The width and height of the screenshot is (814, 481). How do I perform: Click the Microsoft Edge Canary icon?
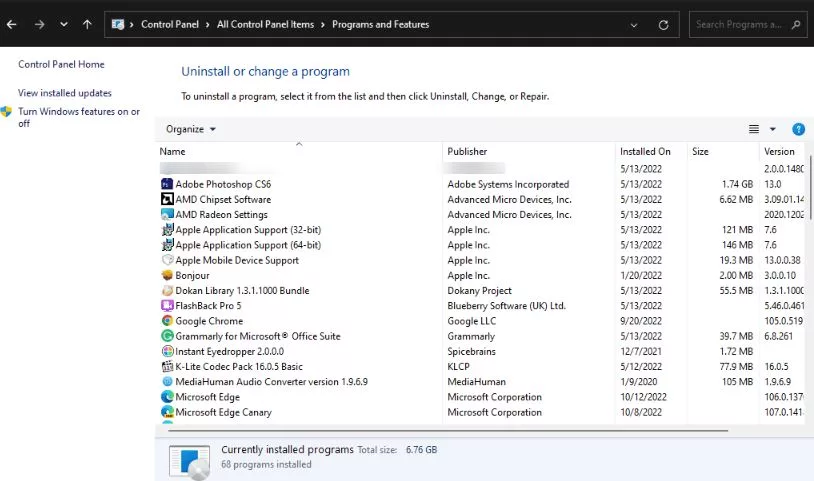point(167,412)
